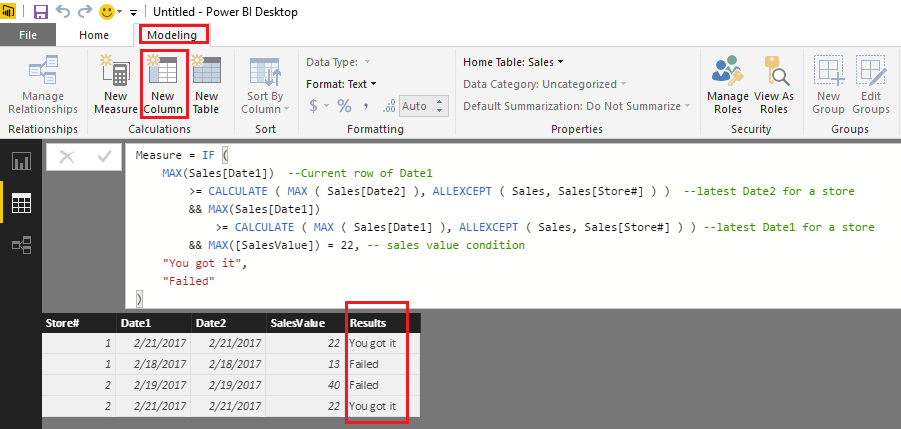Open the smiley feedback dropdown arrow
The height and width of the screenshot is (429, 901).
pos(120,12)
